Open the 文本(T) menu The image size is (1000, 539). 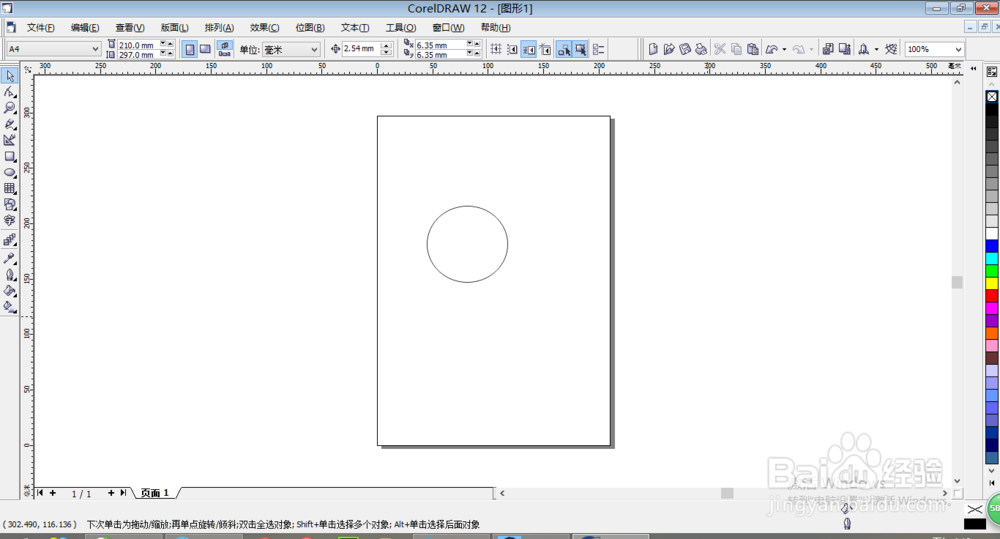(x=355, y=27)
